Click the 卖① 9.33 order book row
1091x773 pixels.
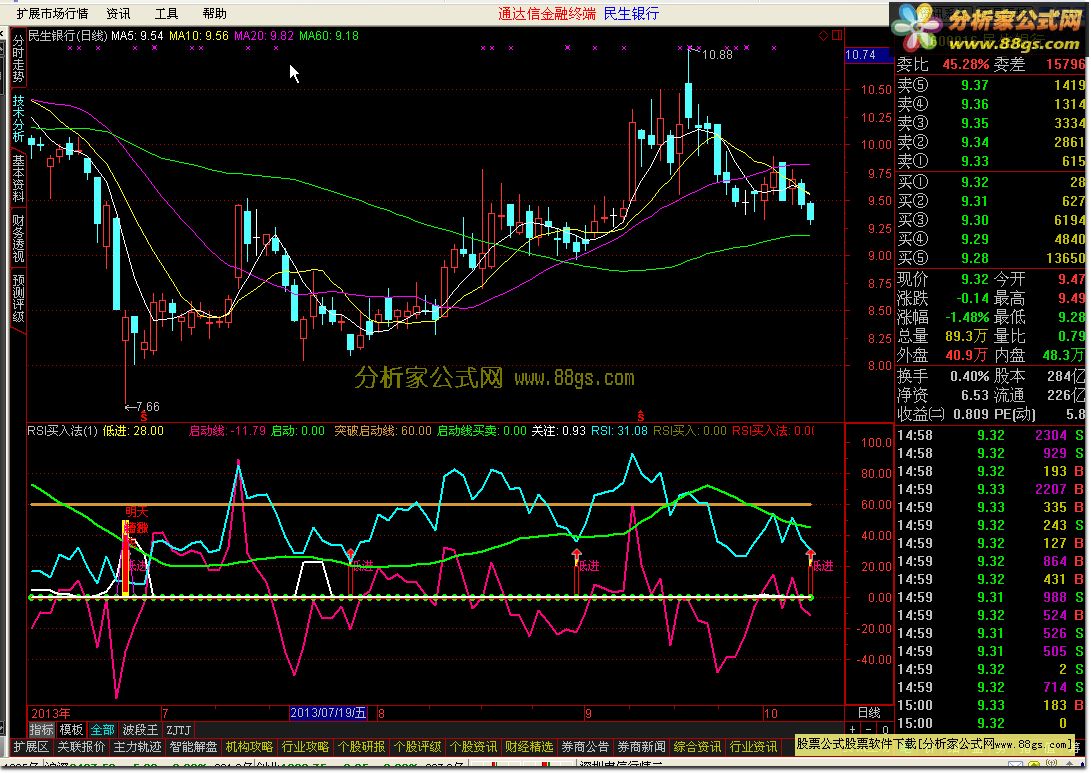point(991,161)
